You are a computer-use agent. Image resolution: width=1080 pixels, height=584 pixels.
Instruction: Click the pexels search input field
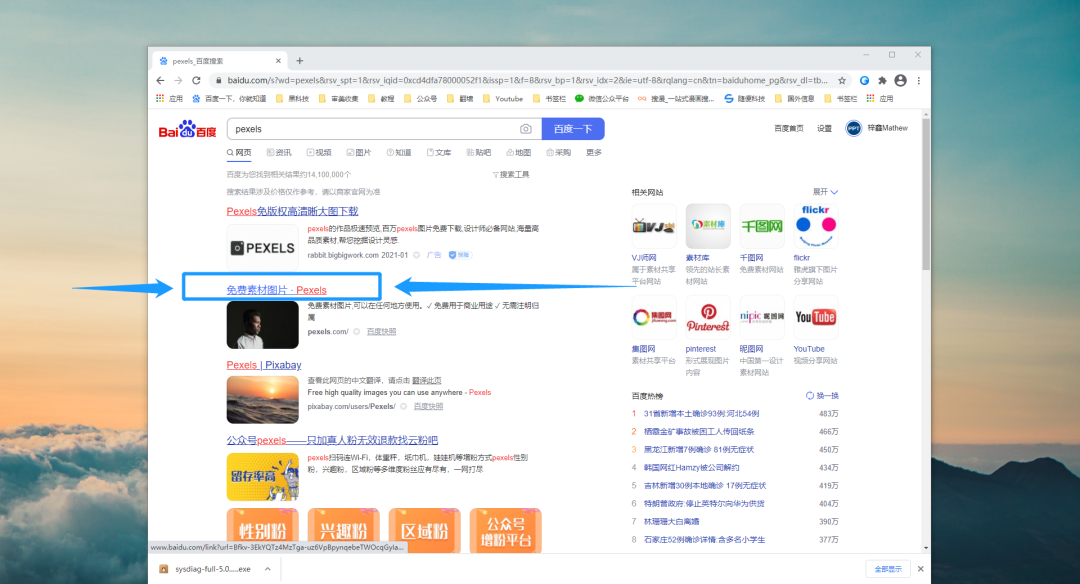[375, 129]
